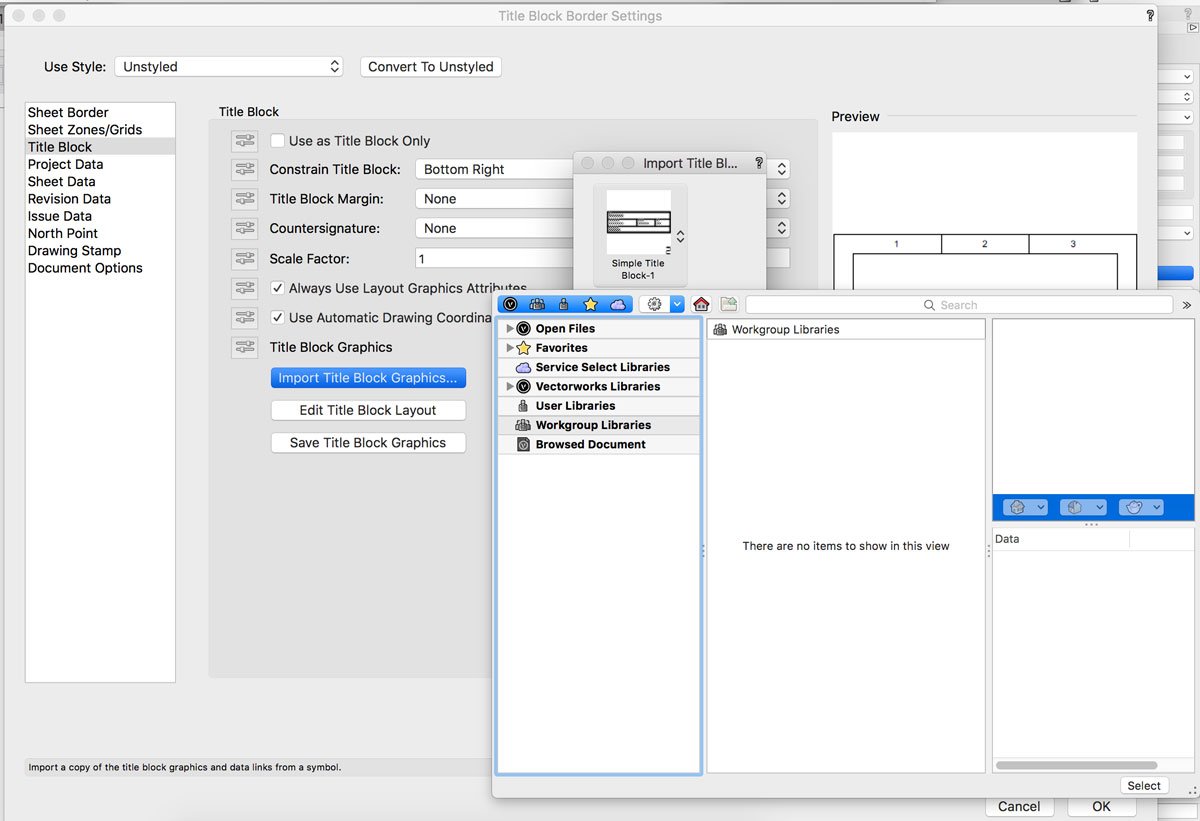Click the Edit Title Block Layout button
Image resolution: width=1200 pixels, height=821 pixels.
368,410
